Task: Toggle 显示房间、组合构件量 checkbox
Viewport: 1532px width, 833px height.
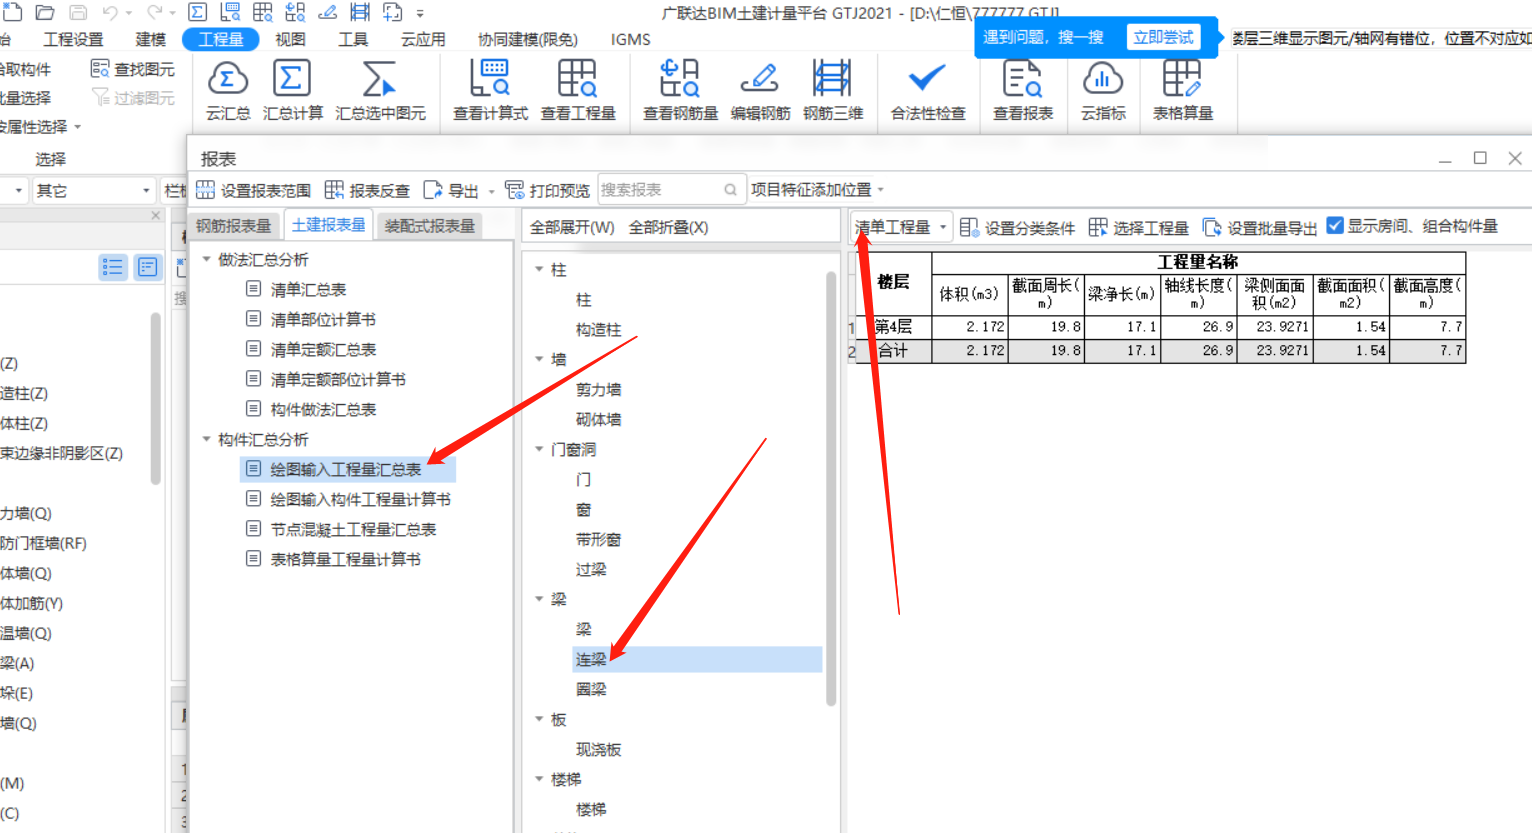Action: pos(1335,226)
